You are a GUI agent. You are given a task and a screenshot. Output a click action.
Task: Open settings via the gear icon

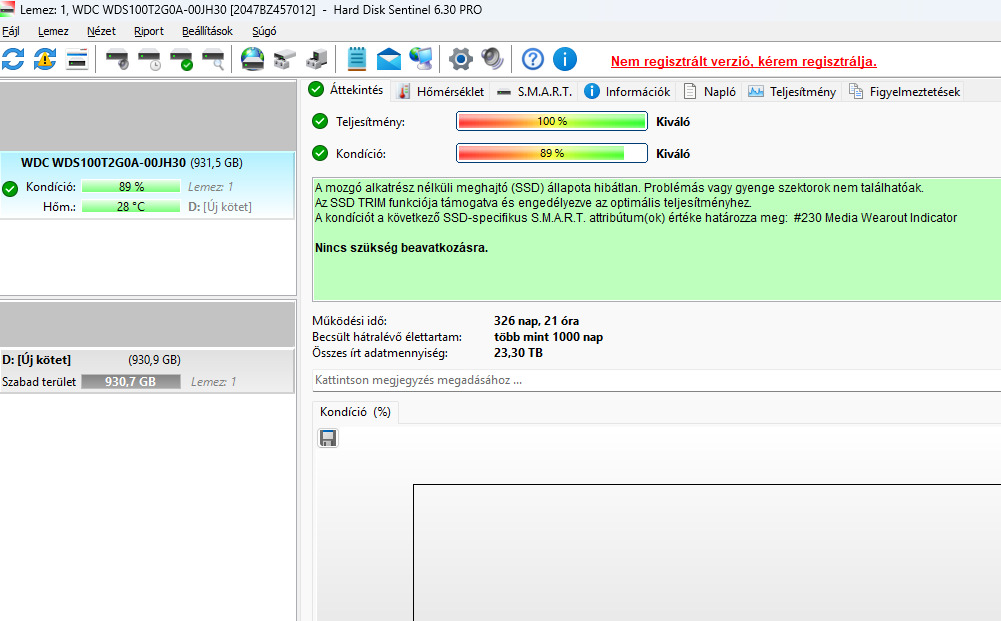click(460, 59)
